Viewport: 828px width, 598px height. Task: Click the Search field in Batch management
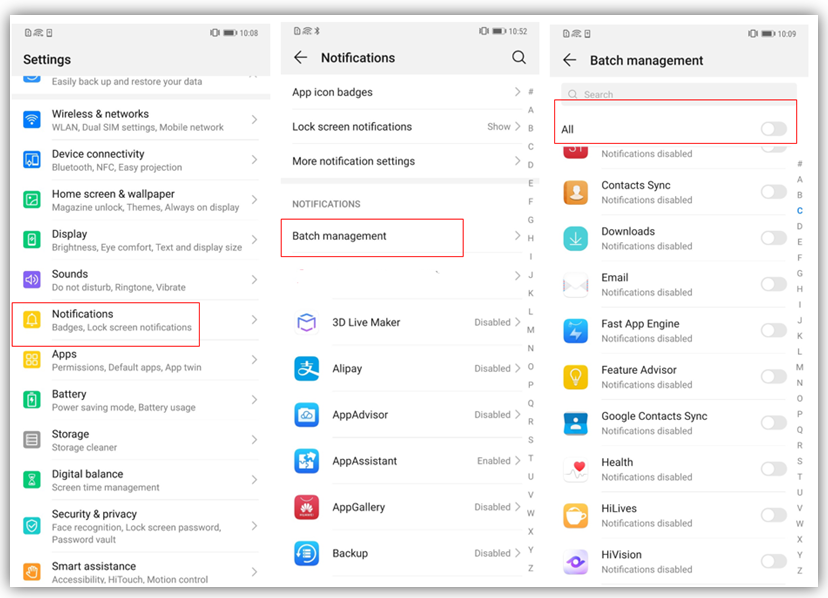tap(680, 94)
